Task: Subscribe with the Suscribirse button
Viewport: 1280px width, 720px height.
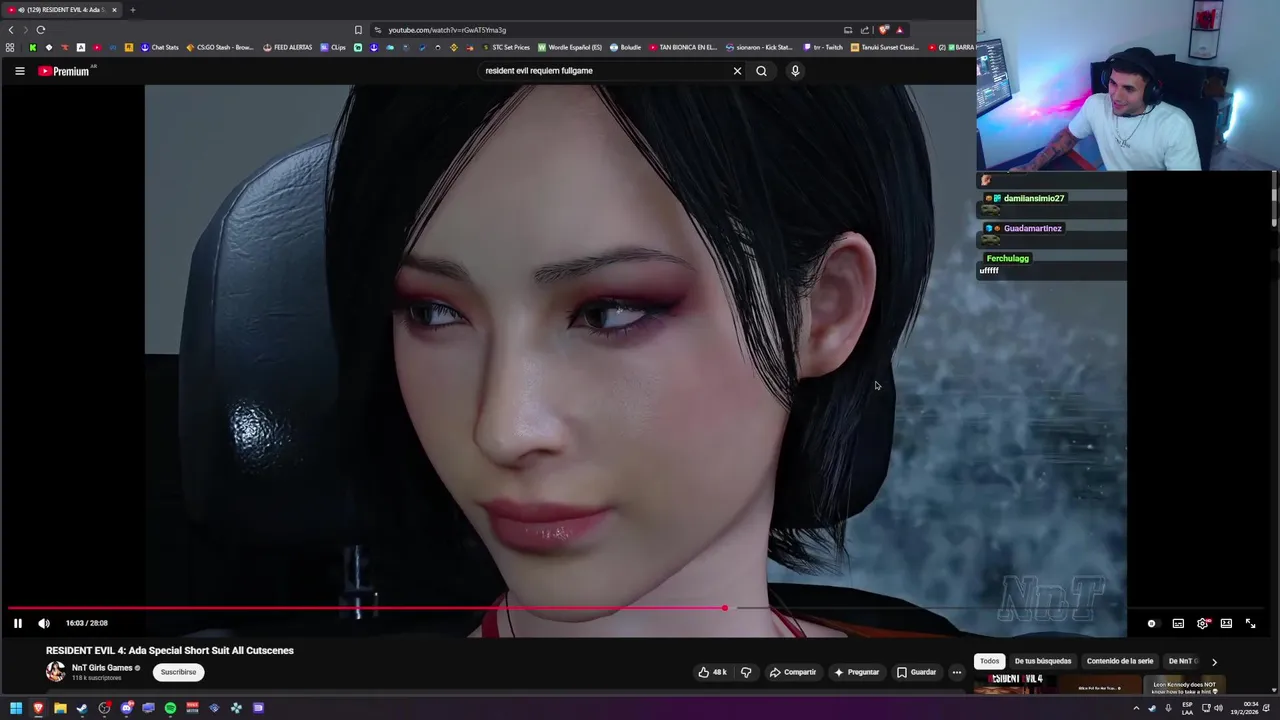Action: pyautogui.click(x=179, y=672)
